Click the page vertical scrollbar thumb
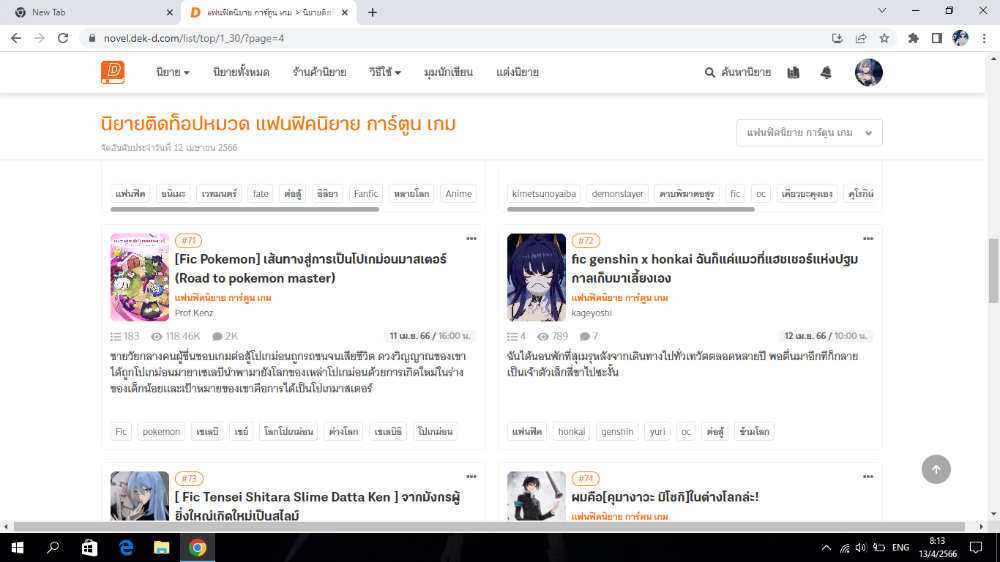This screenshot has width=1000, height=562. [x=994, y=271]
